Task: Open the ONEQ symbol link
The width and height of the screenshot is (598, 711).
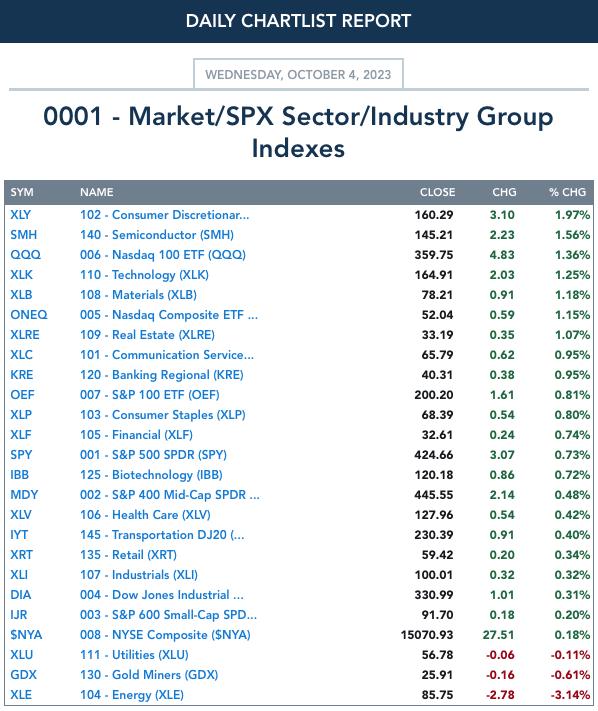Action: (29, 315)
